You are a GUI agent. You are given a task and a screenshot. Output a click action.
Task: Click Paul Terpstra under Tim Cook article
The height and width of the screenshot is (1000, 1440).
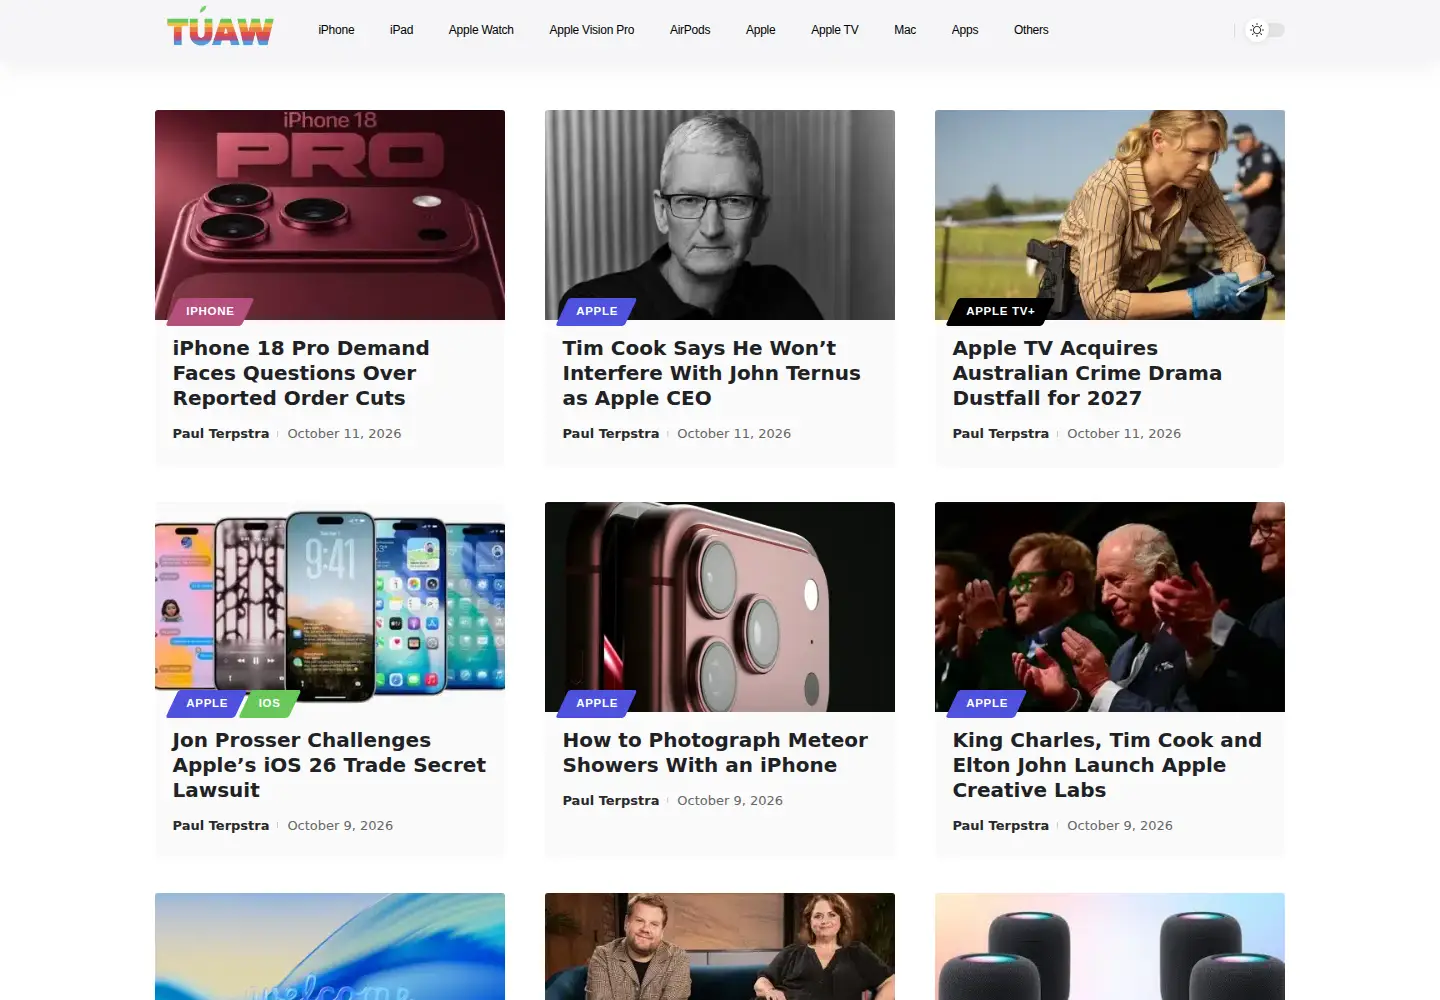click(x=611, y=433)
